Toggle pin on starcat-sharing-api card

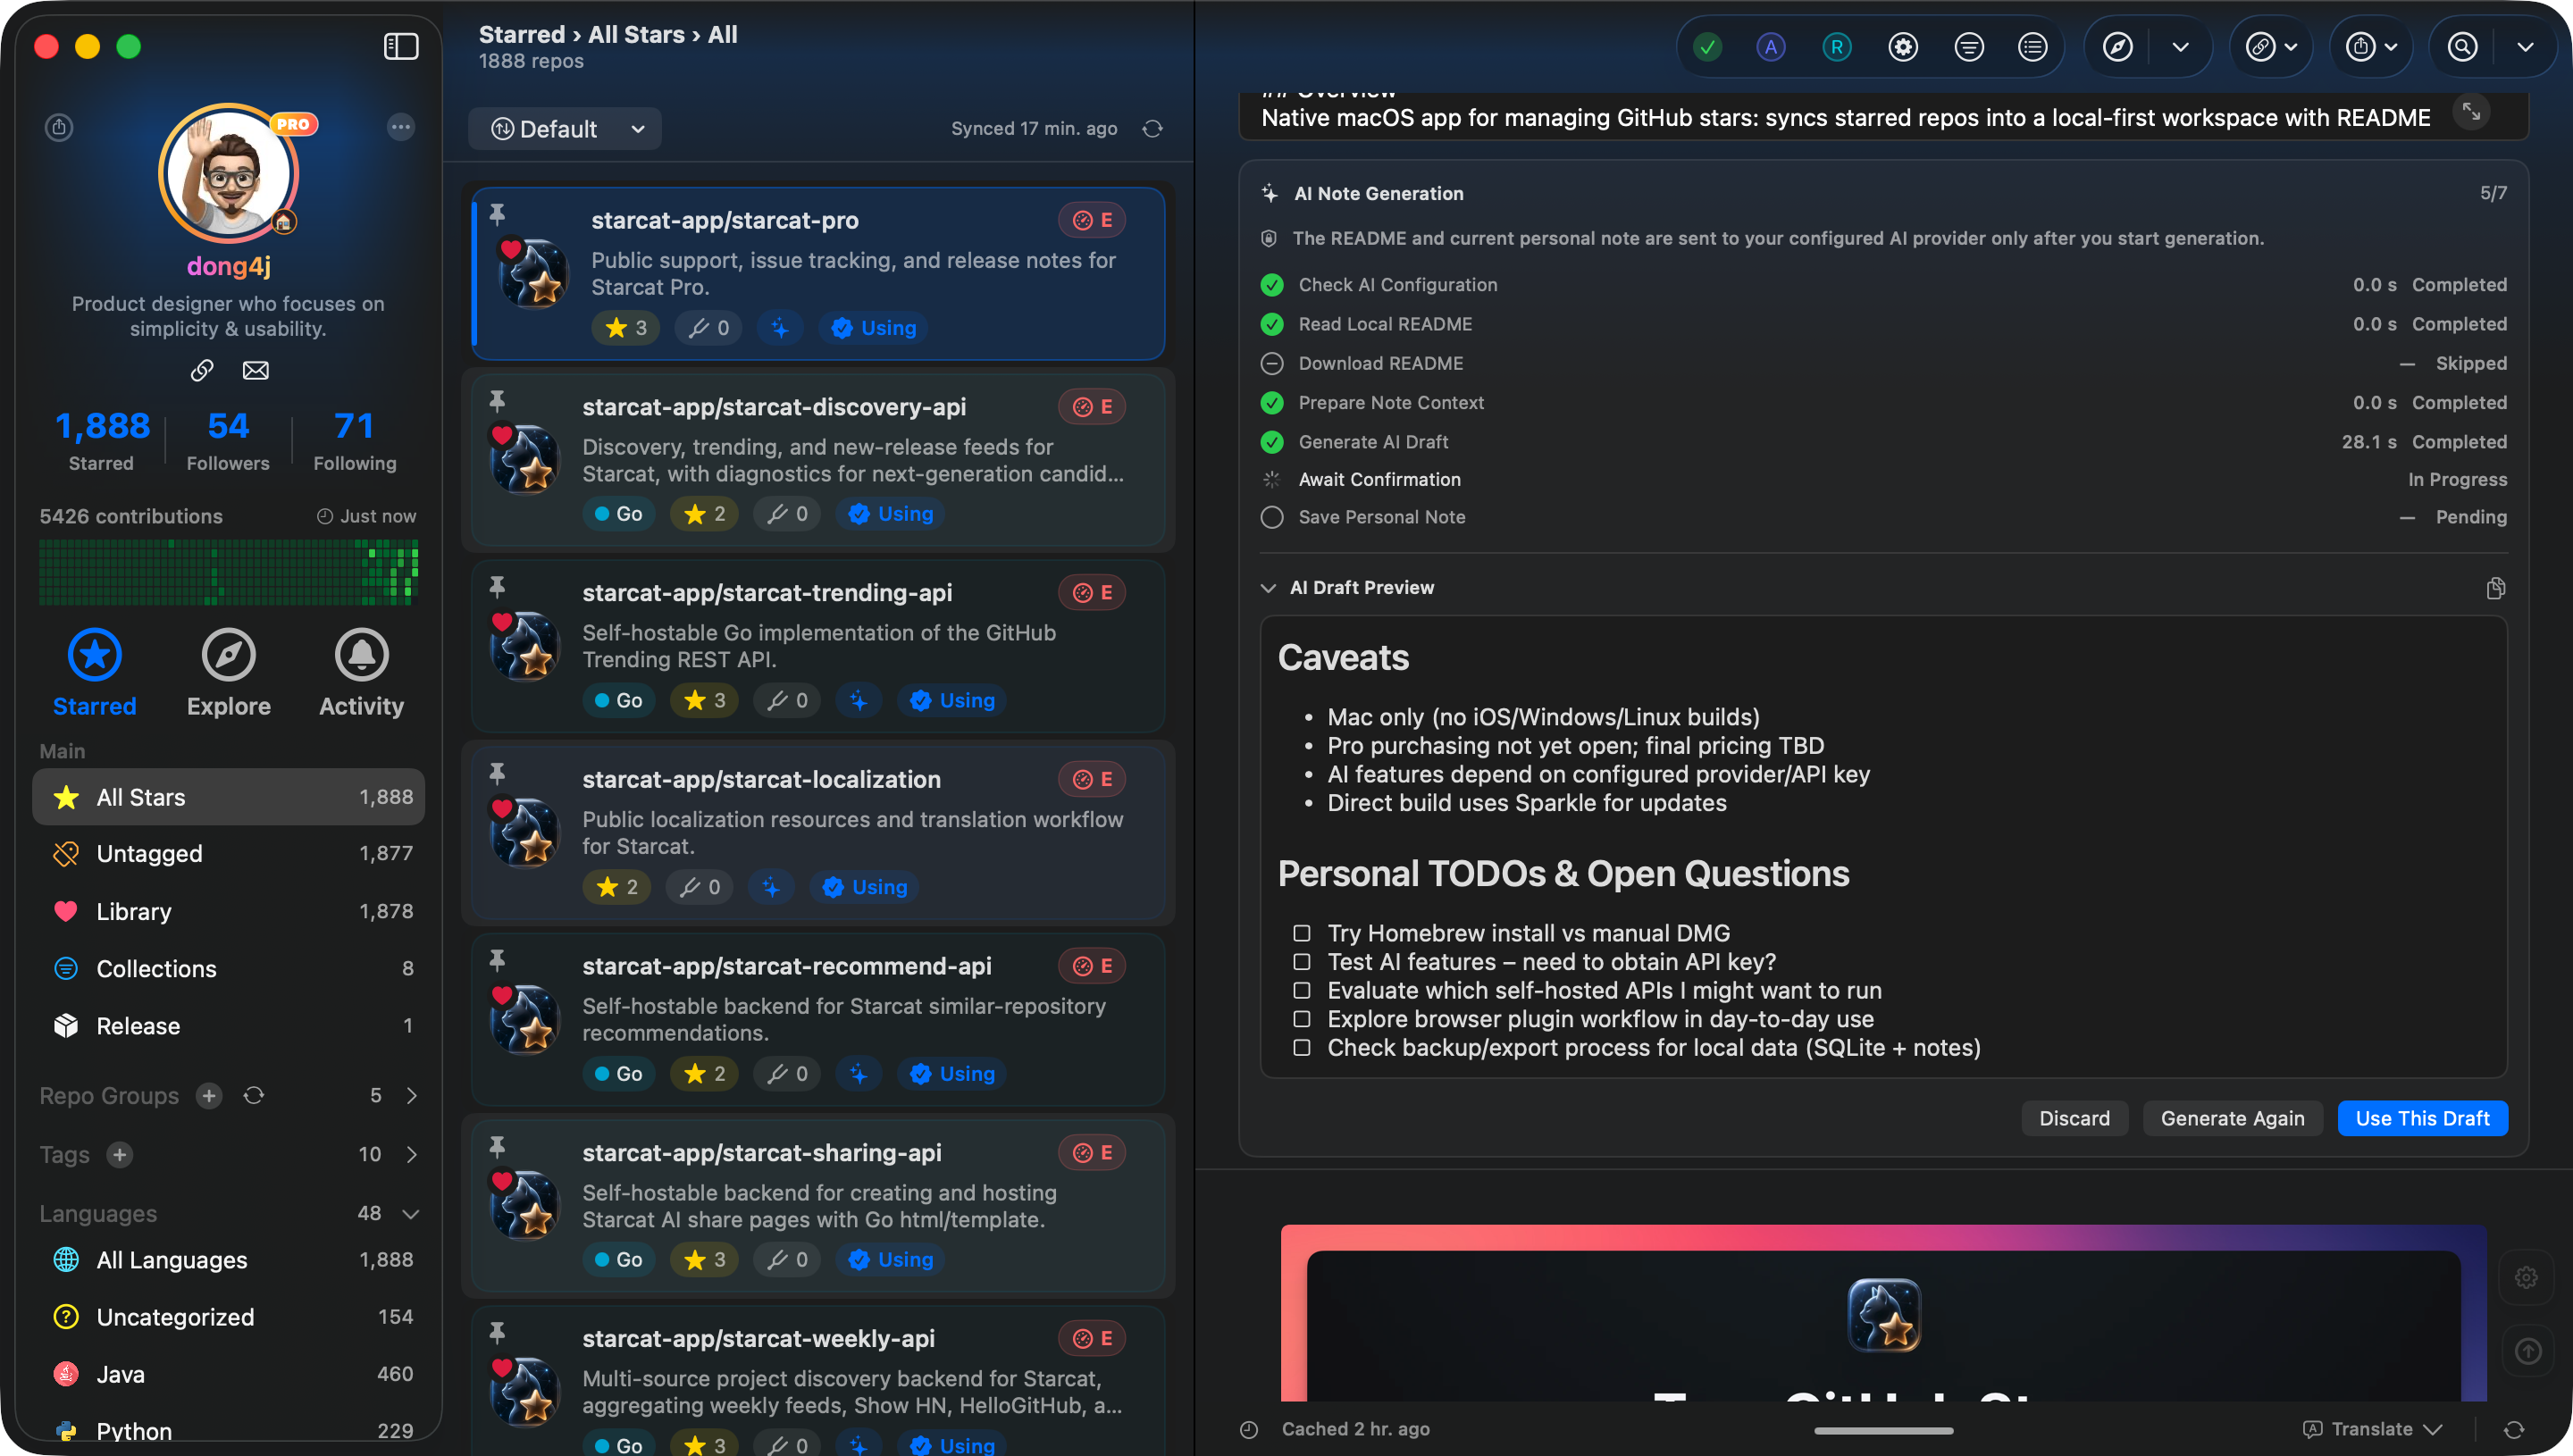coord(497,1146)
